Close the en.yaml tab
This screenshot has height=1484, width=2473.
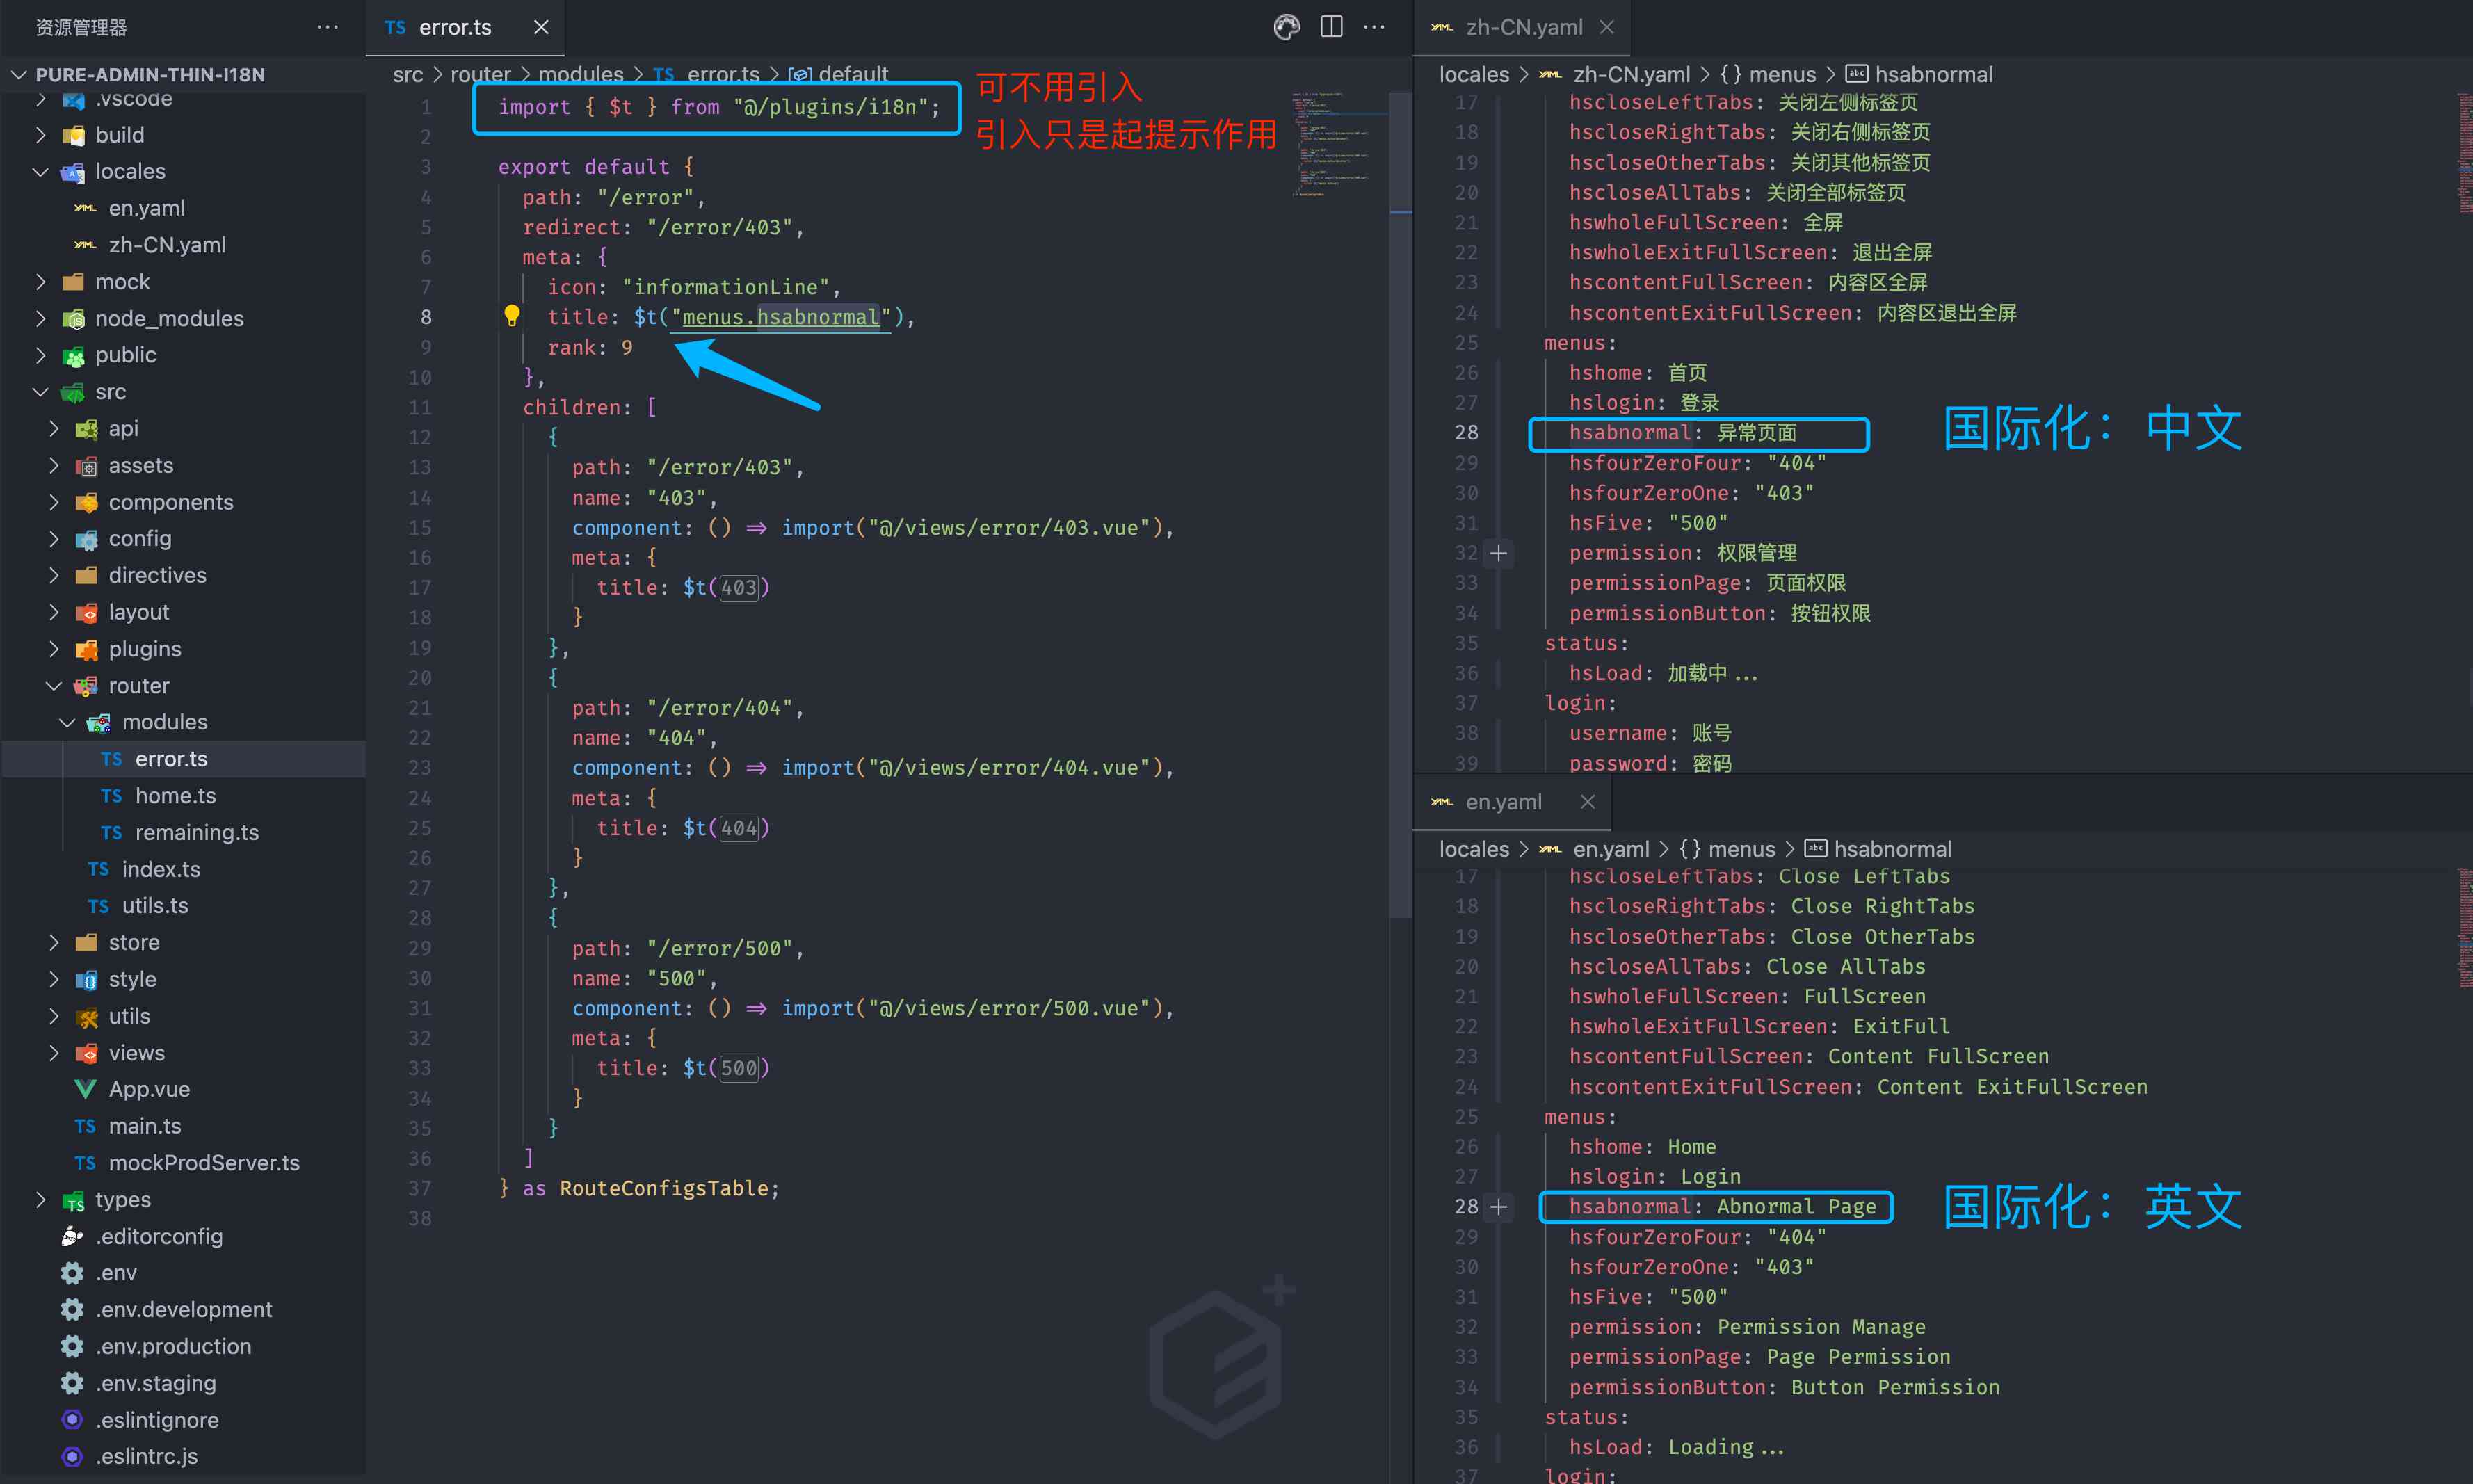pyautogui.click(x=1587, y=802)
